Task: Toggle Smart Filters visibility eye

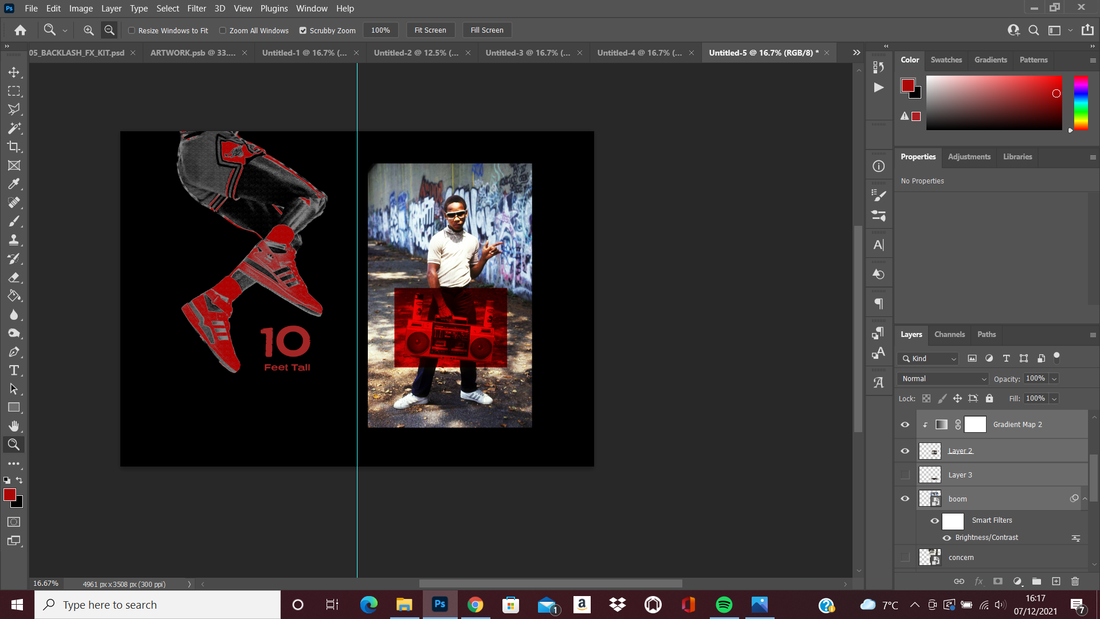Action: click(934, 521)
